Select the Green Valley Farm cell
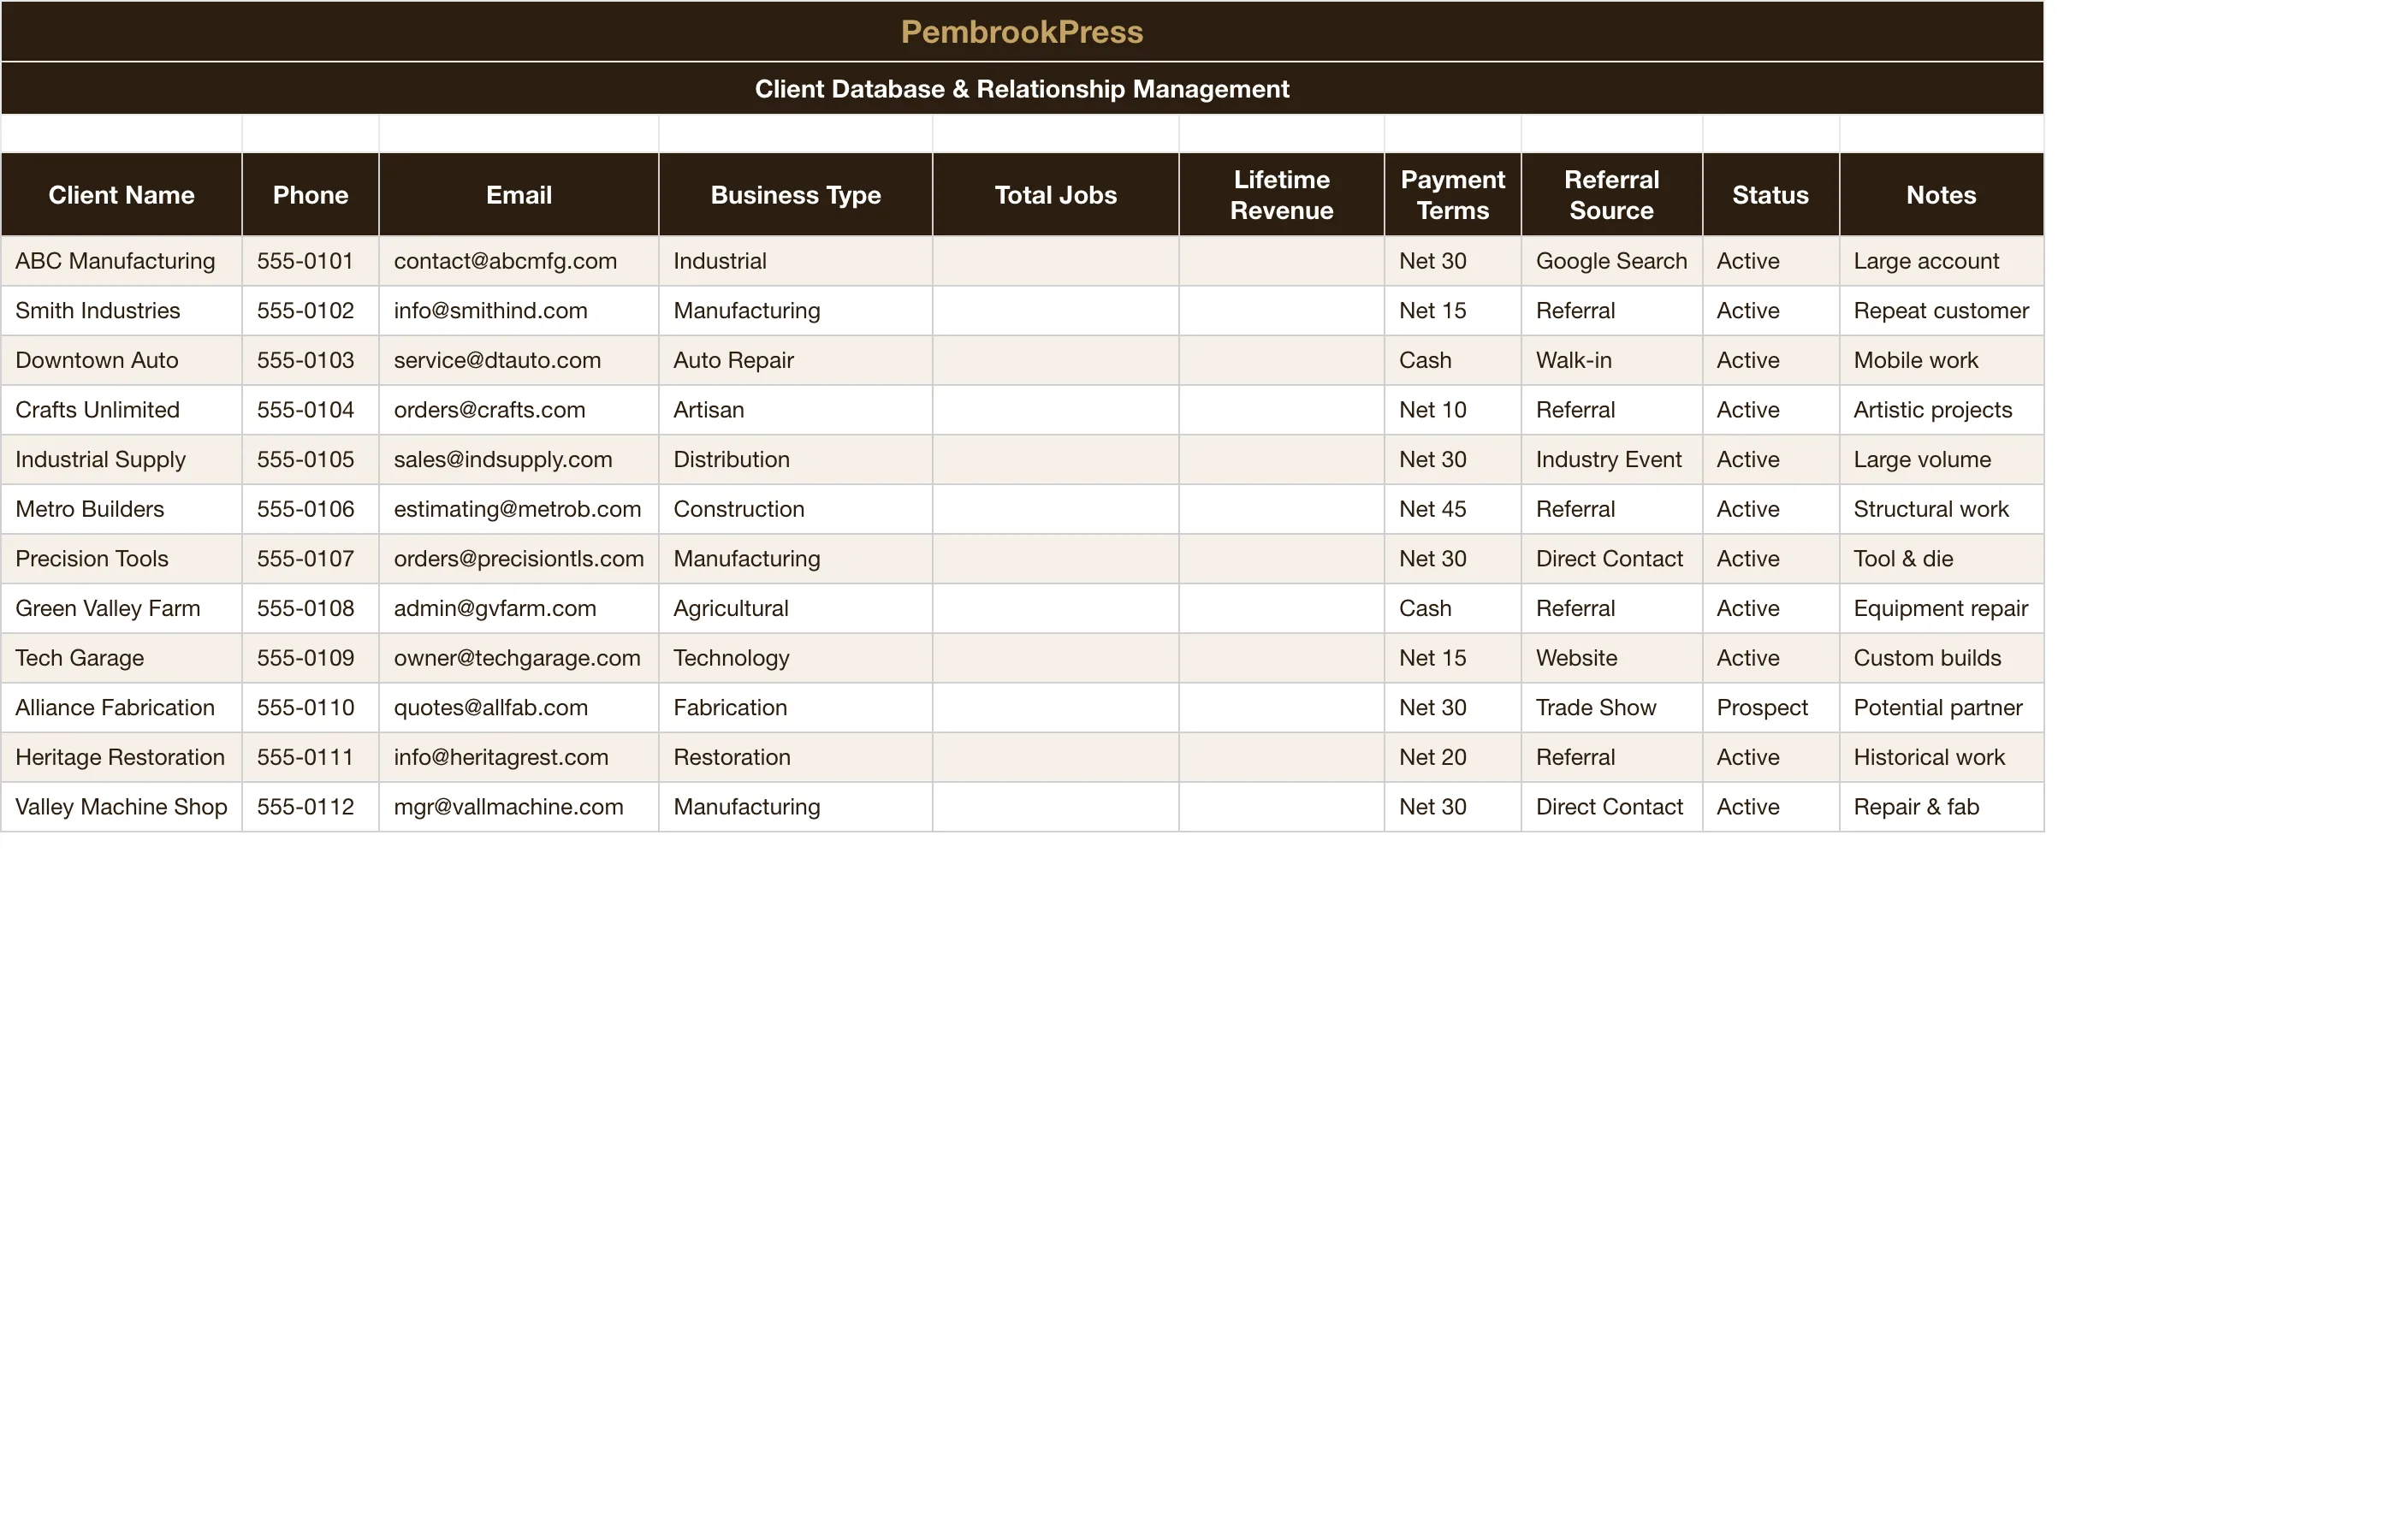Screen dimensions: 2396x1540 [x=121, y=608]
